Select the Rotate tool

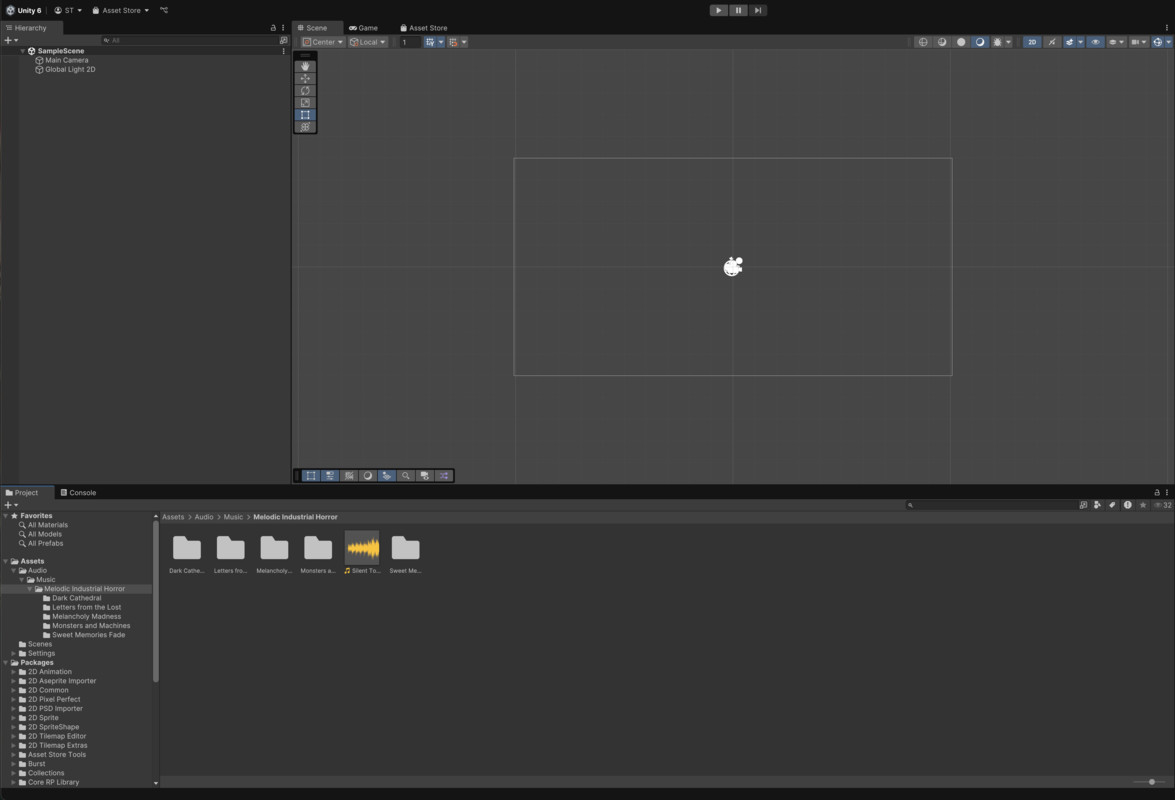(305, 91)
